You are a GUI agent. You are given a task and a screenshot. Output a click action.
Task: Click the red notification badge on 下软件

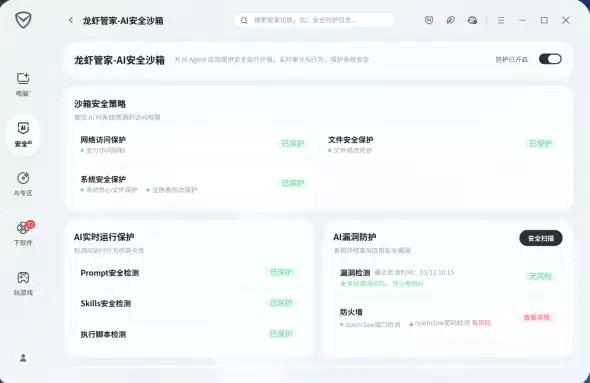tap(30, 225)
